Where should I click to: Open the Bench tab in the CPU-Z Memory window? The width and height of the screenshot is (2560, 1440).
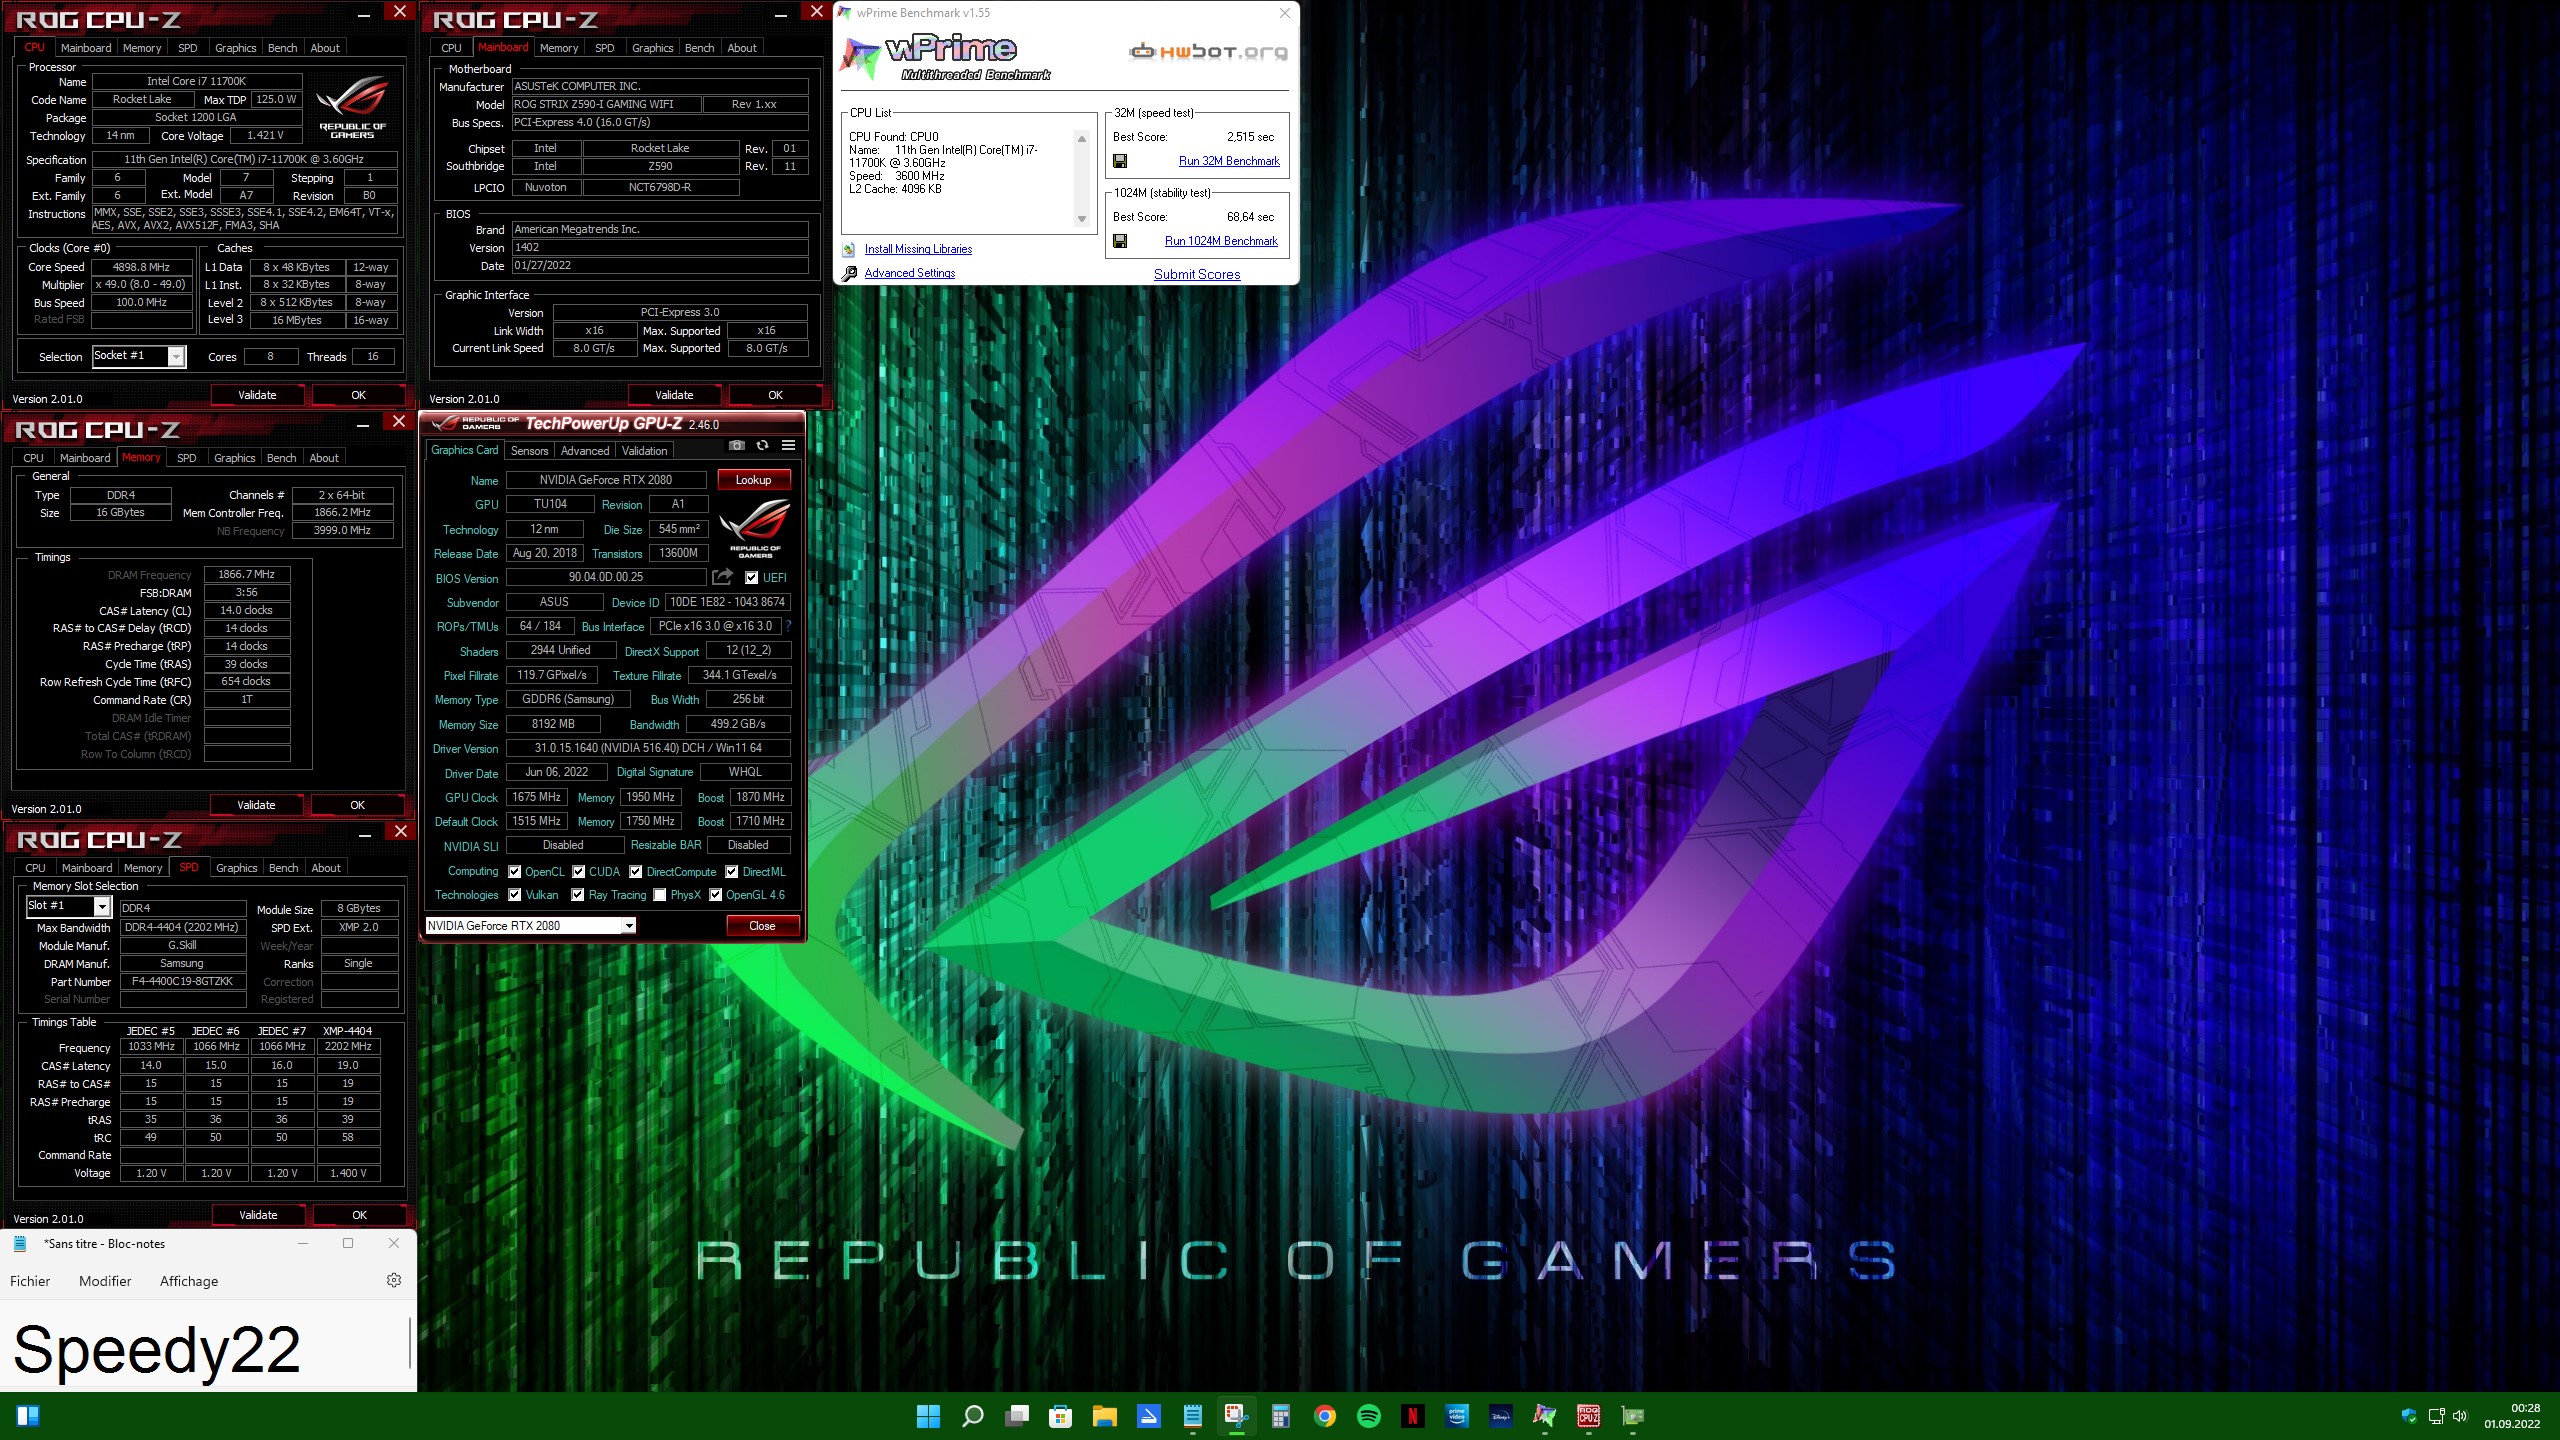click(281, 458)
